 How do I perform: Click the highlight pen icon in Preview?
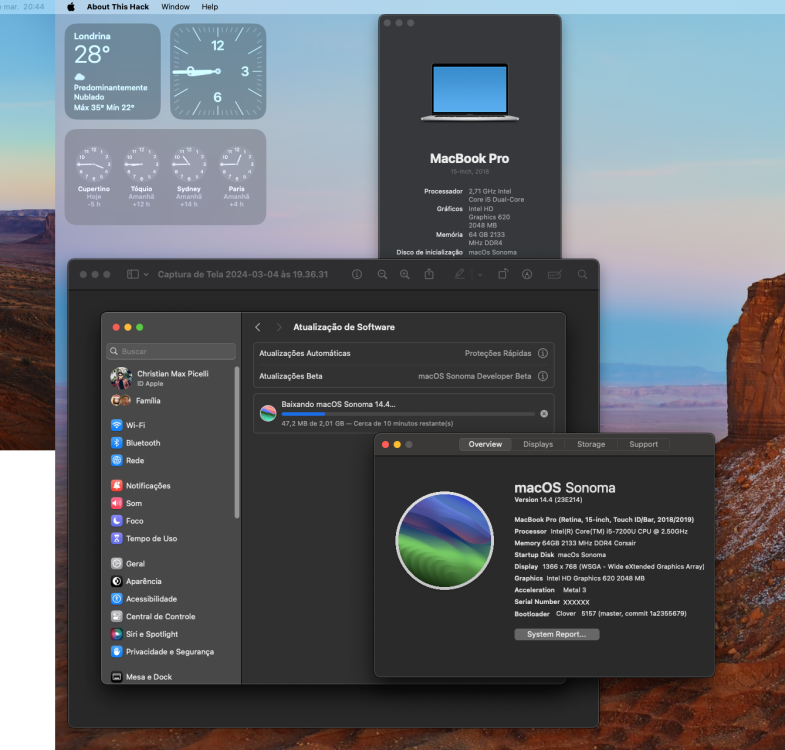[459, 274]
